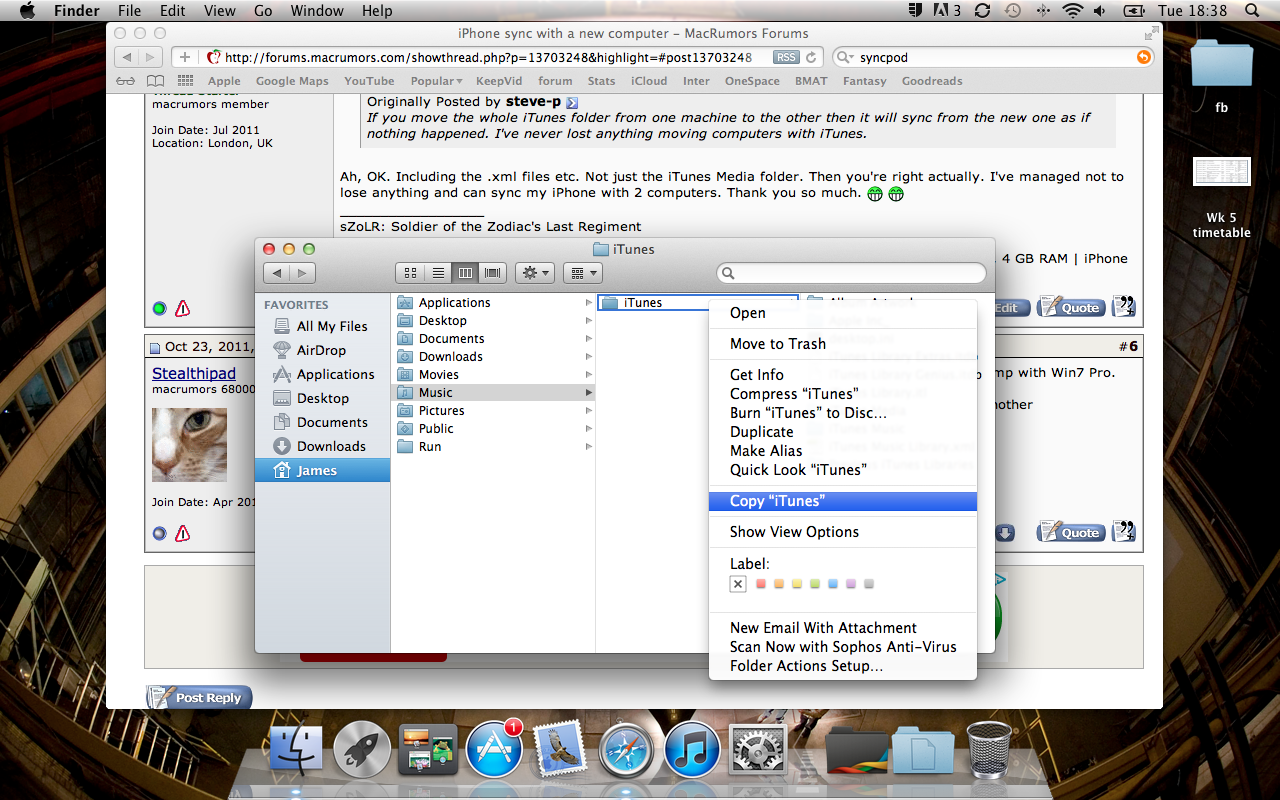Choose Make Alias from context menu
The image size is (1280, 800).
842,451
